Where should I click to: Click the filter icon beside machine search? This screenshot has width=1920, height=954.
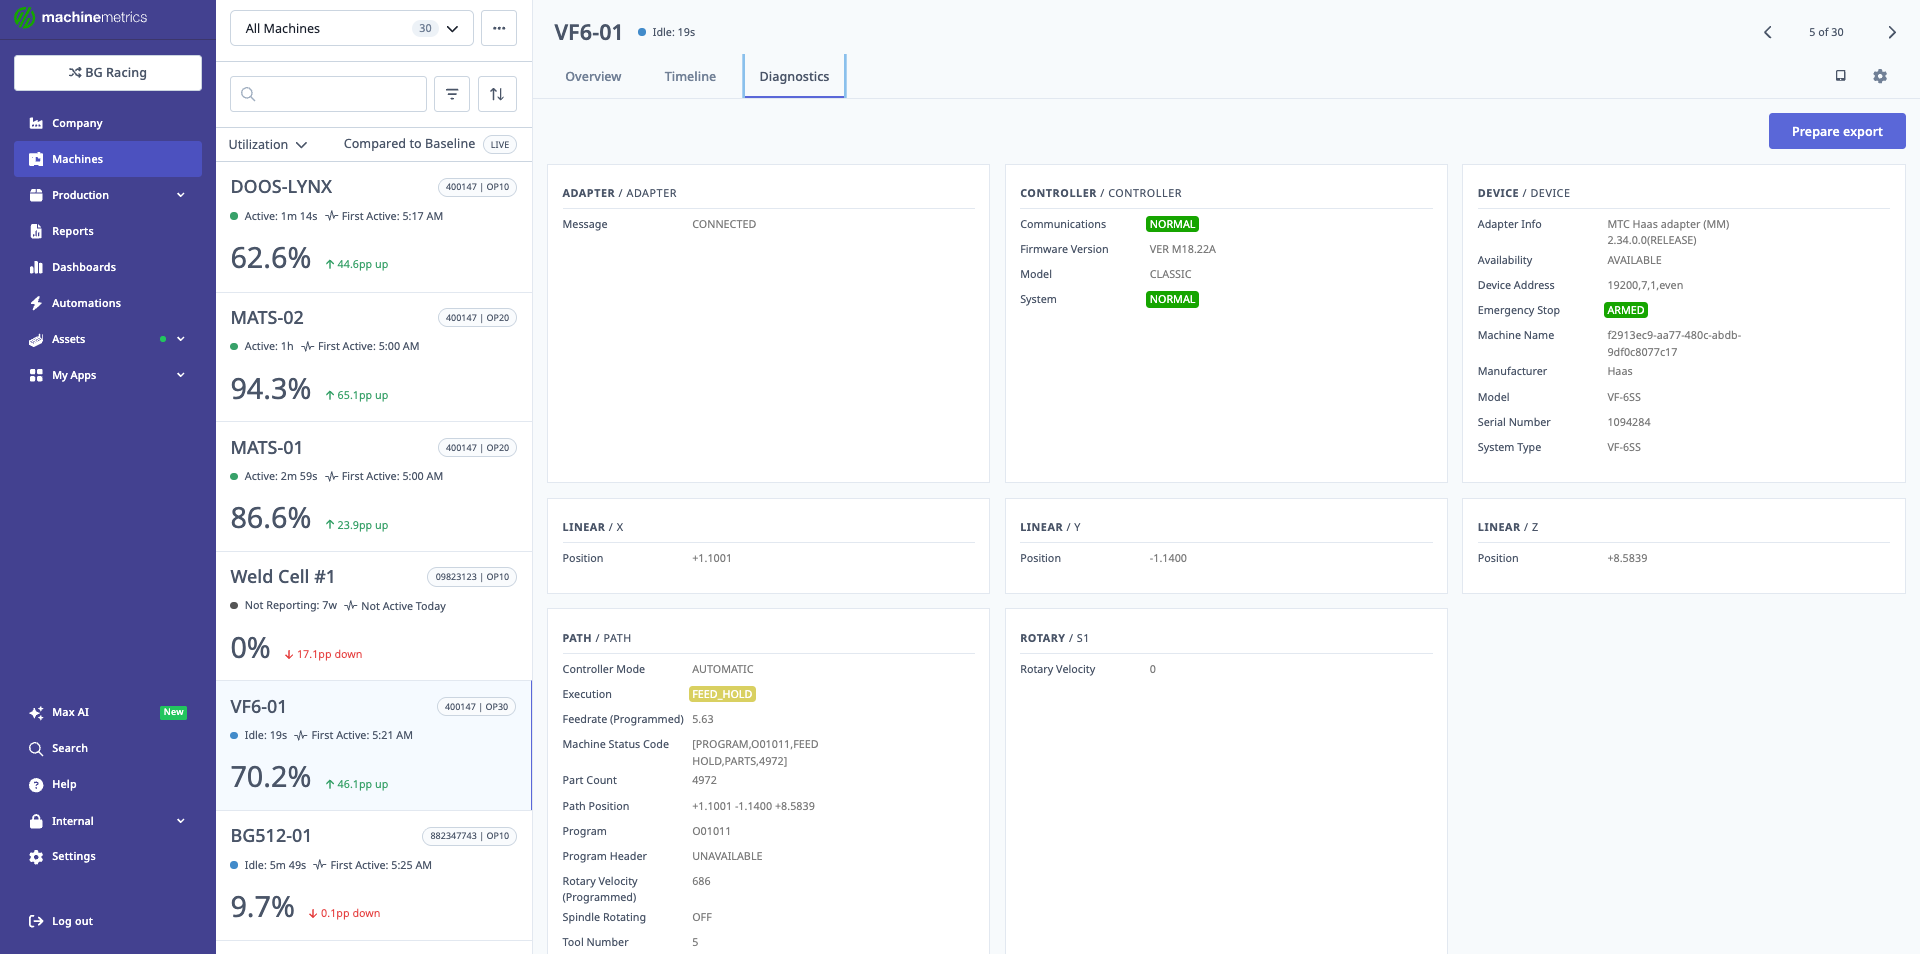[452, 93]
